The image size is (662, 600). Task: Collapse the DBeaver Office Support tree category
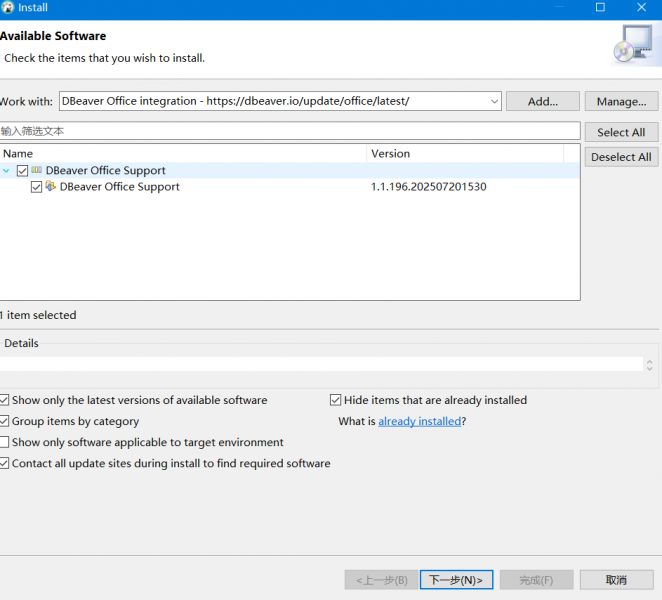(8, 171)
